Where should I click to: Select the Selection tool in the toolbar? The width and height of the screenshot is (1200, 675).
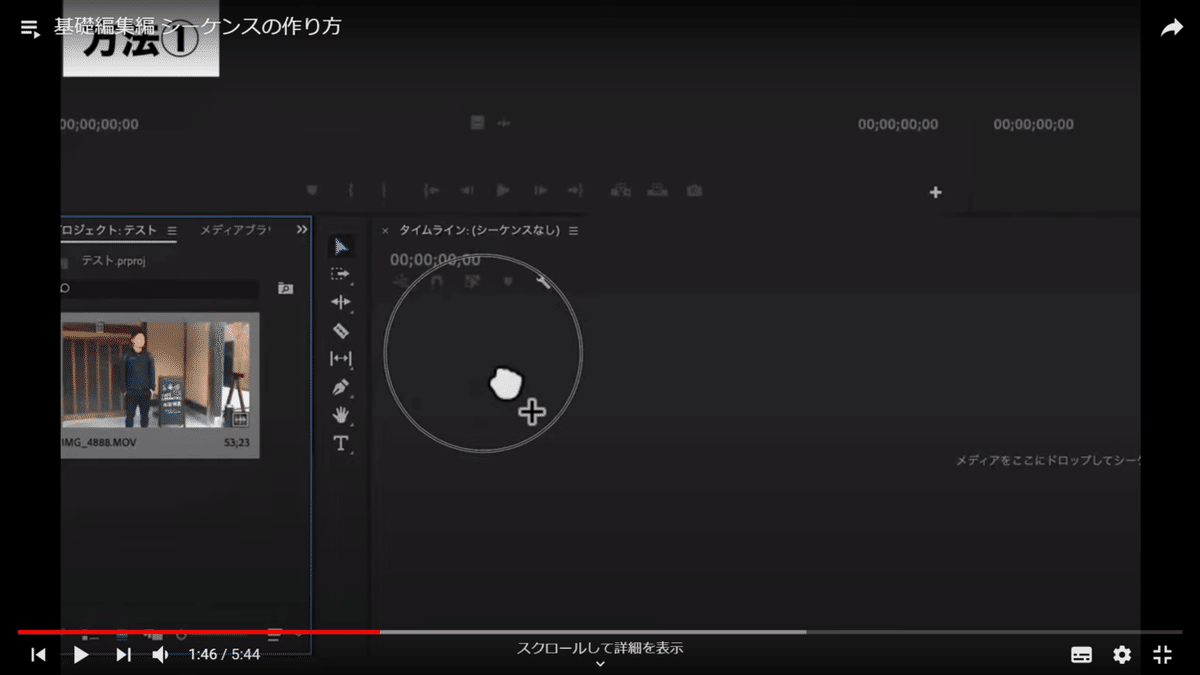pos(340,246)
